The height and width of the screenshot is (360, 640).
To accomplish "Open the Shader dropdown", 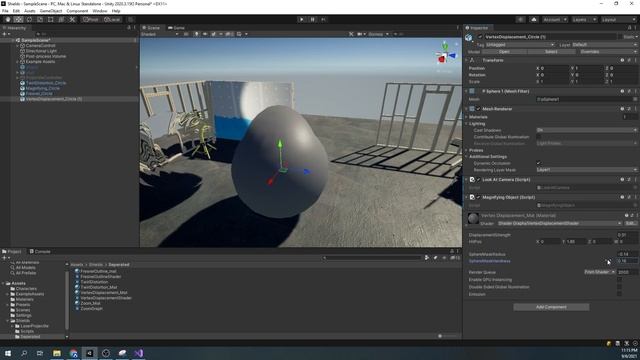I will [x=560, y=223].
